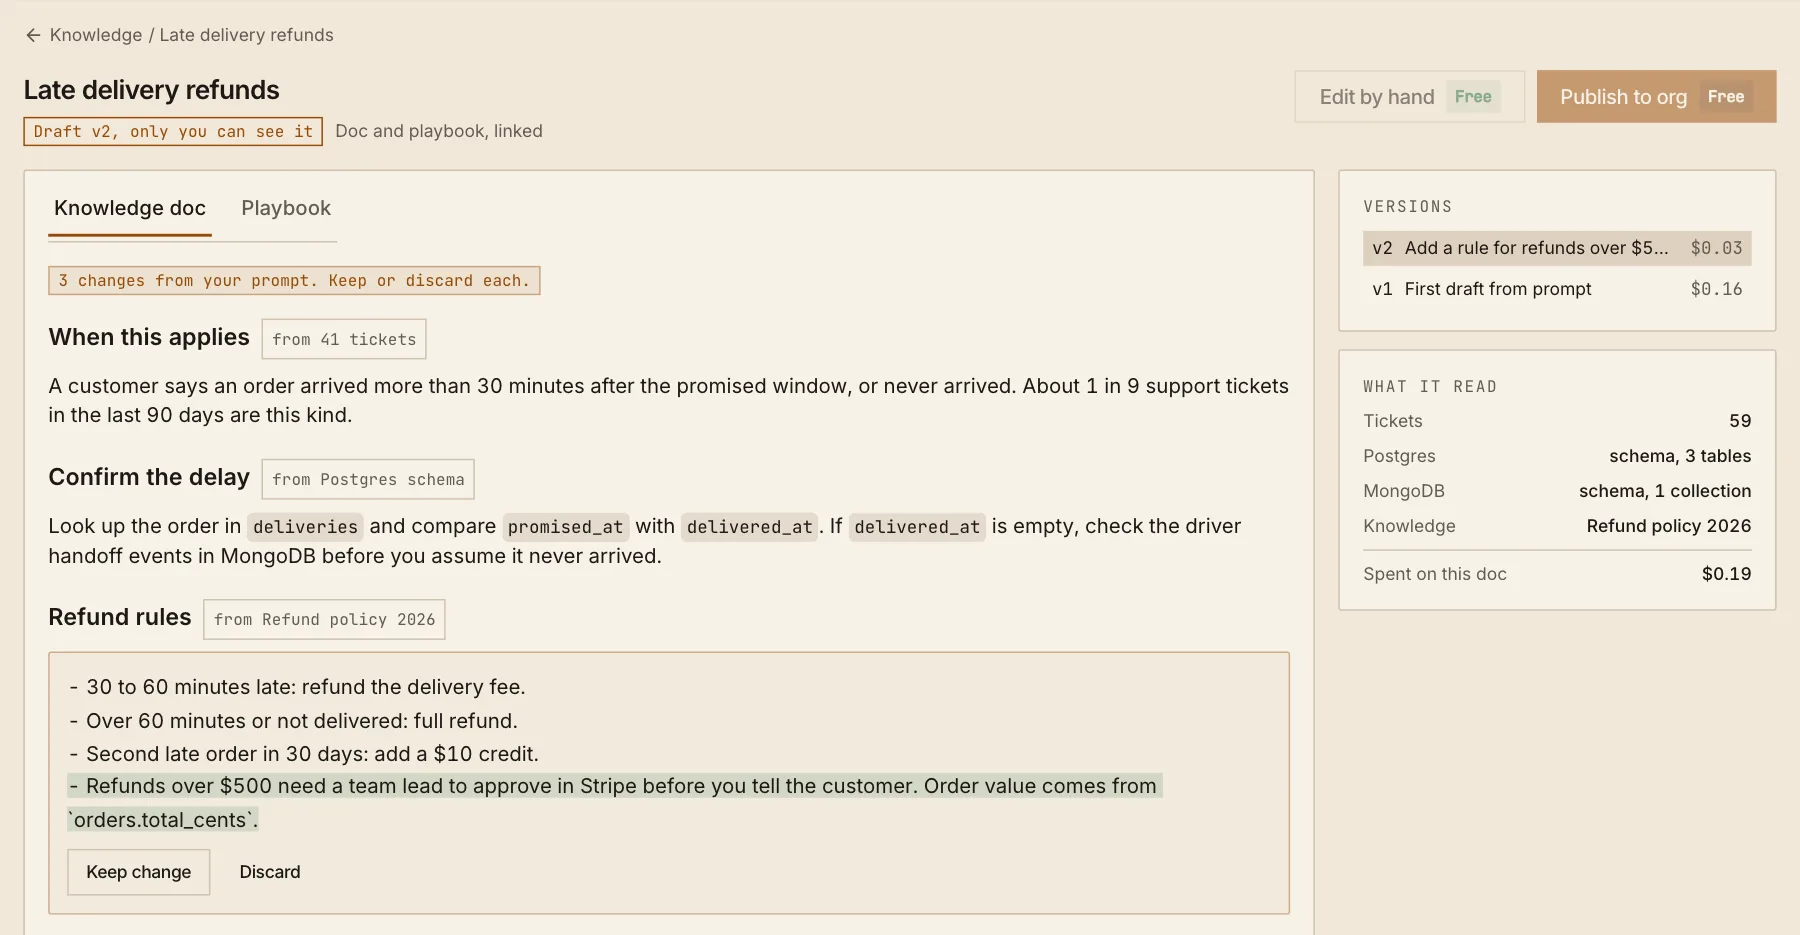Image resolution: width=1800 pixels, height=935 pixels.
Task: Click the Knowledge Refund policy 2026 row
Action: [x=1557, y=526]
